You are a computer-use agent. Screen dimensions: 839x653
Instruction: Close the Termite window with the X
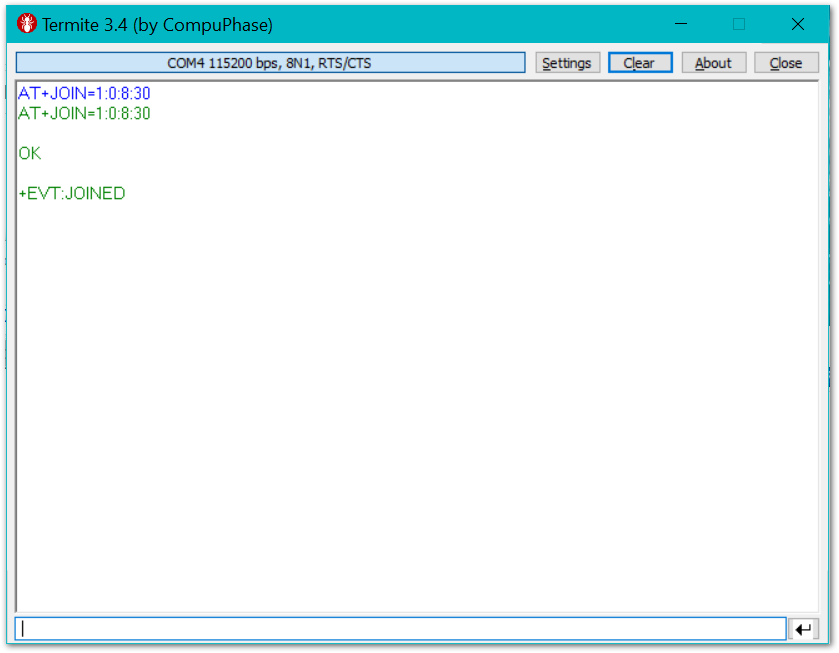click(797, 24)
